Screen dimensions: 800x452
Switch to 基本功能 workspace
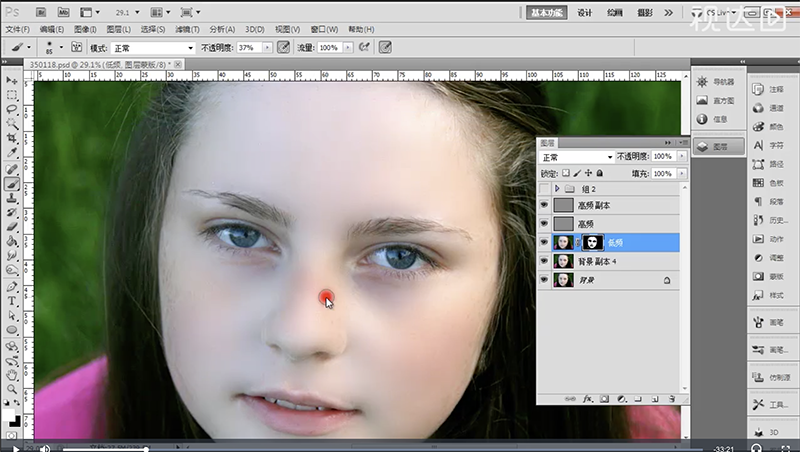click(546, 13)
